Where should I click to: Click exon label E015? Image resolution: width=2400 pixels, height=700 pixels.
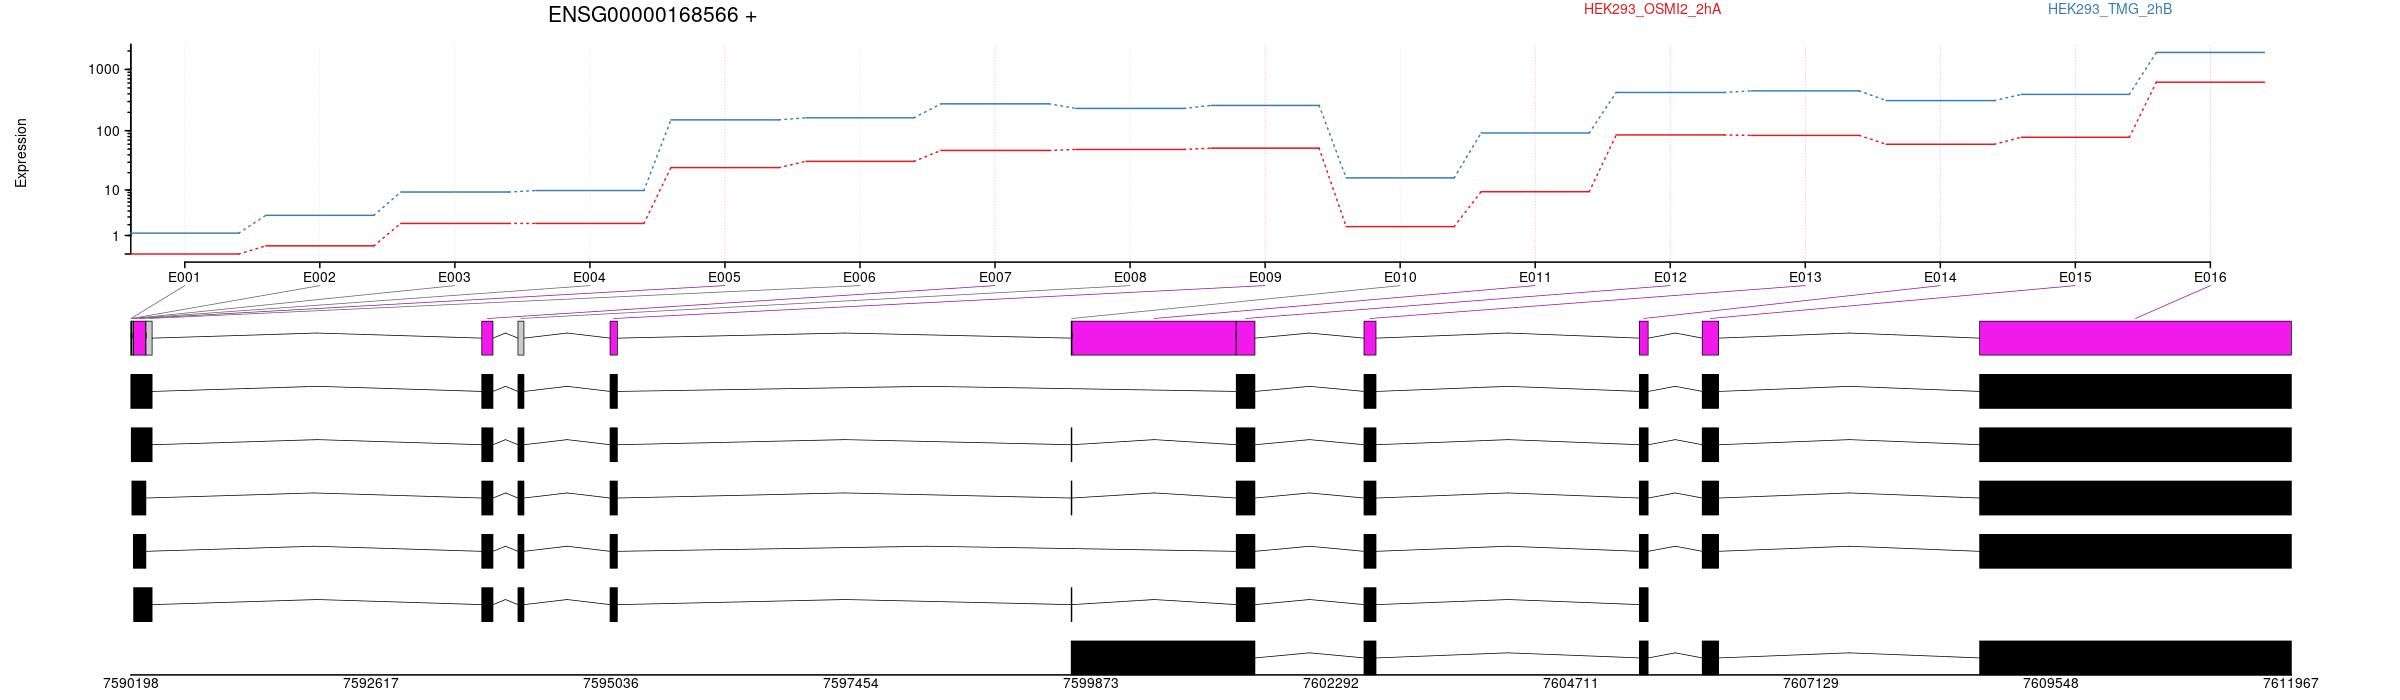click(x=2075, y=277)
